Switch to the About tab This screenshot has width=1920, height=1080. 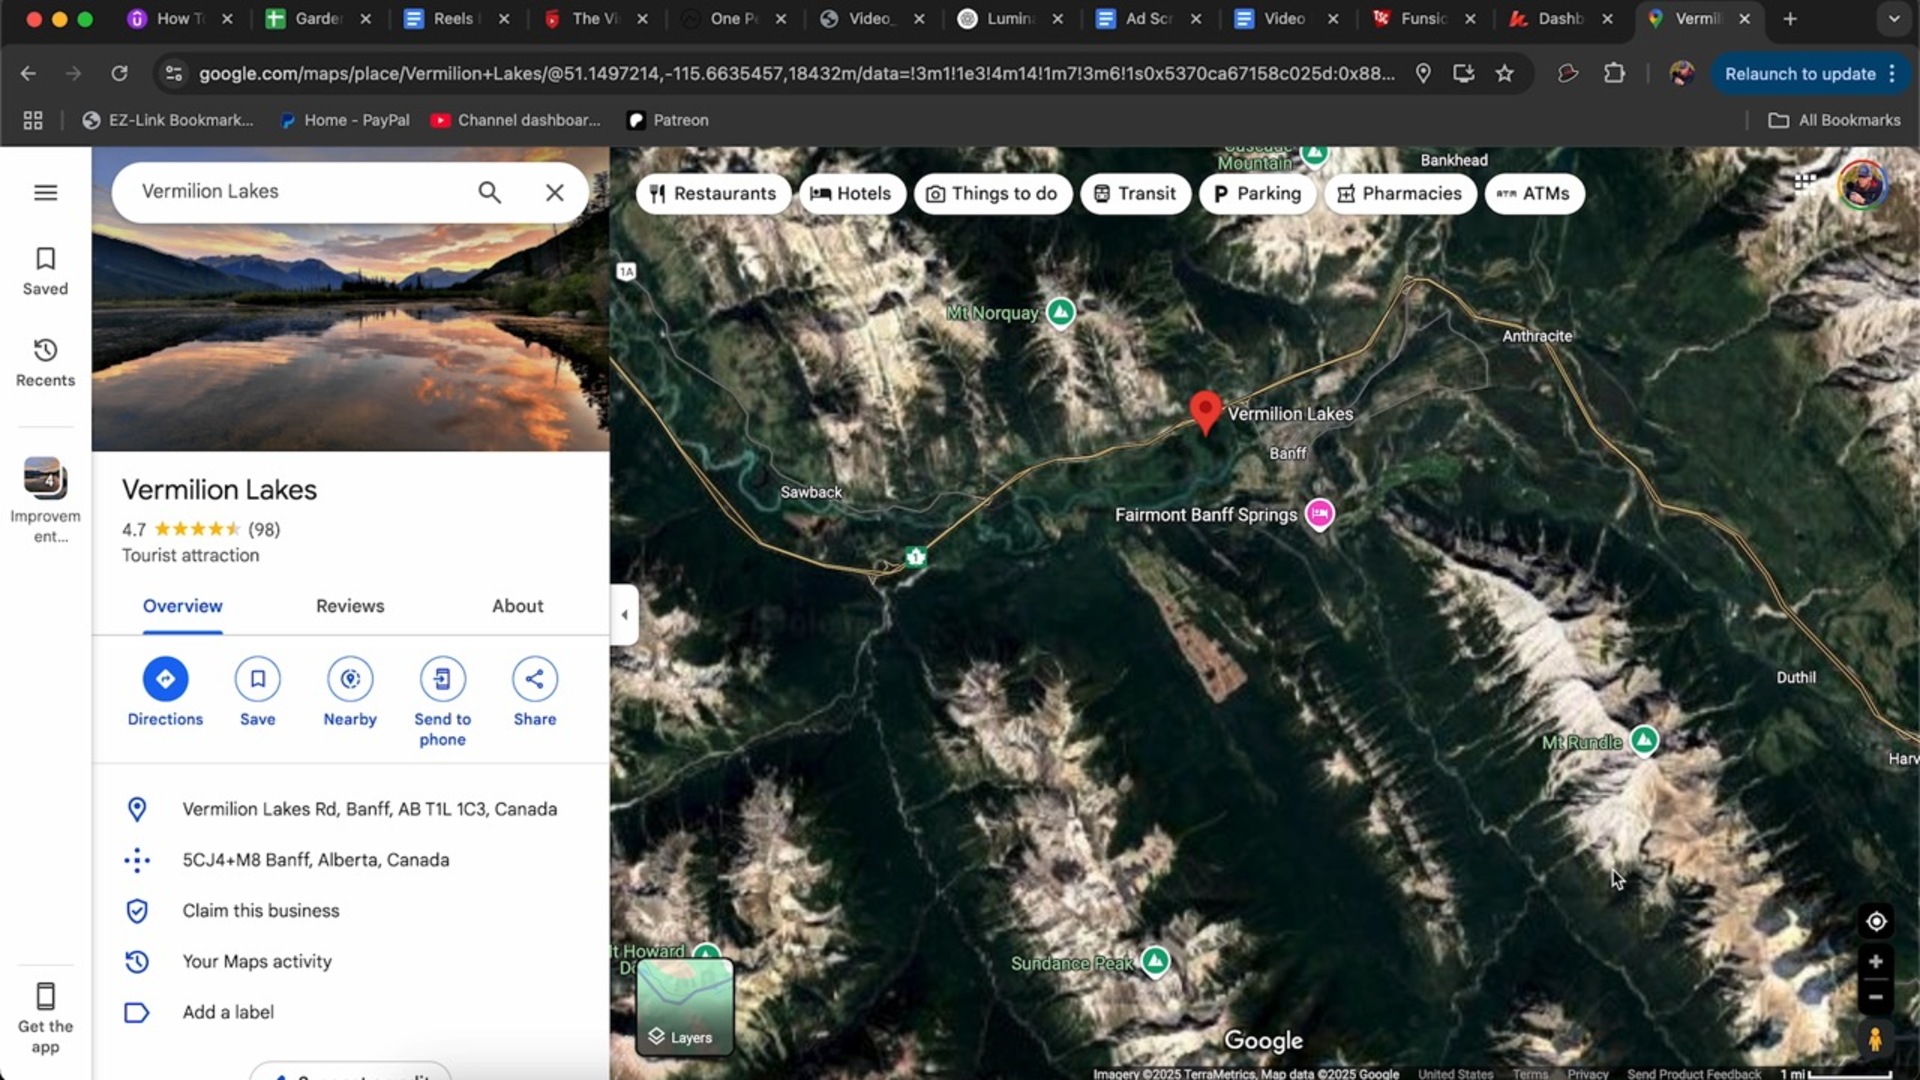517,606
